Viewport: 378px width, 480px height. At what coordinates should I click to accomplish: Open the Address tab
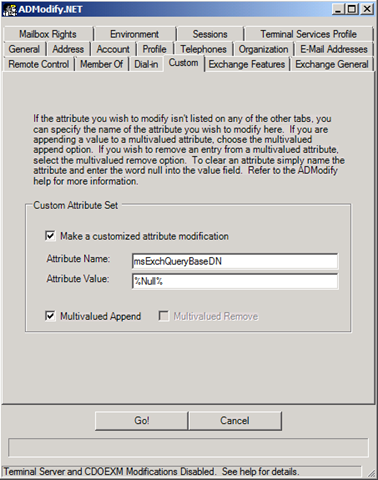tap(68, 49)
